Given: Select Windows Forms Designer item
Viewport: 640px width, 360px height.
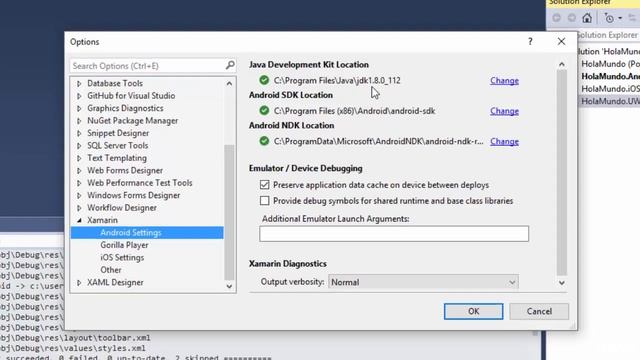Looking at the screenshot, I should [133, 195].
